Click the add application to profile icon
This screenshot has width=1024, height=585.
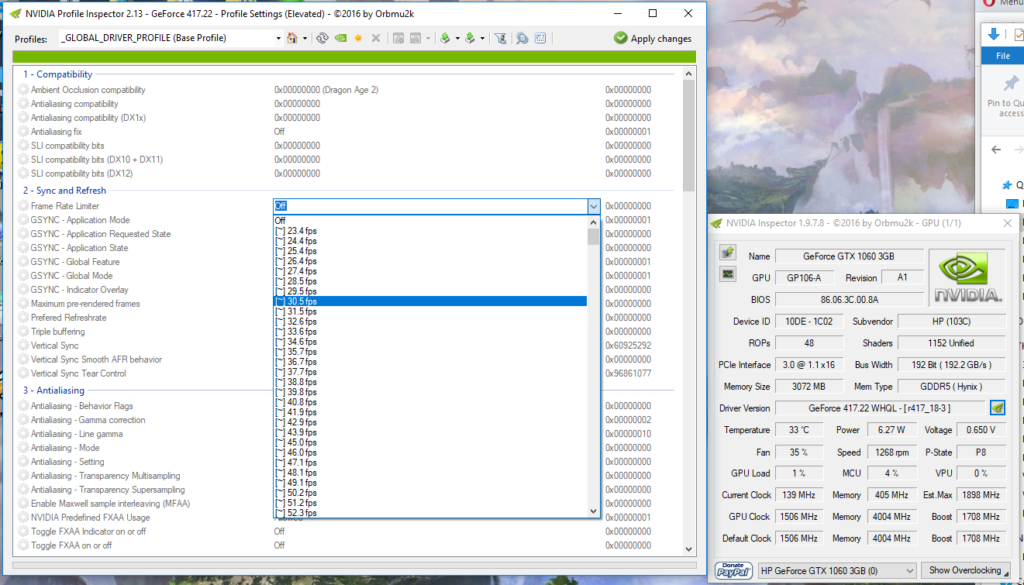(x=398, y=39)
